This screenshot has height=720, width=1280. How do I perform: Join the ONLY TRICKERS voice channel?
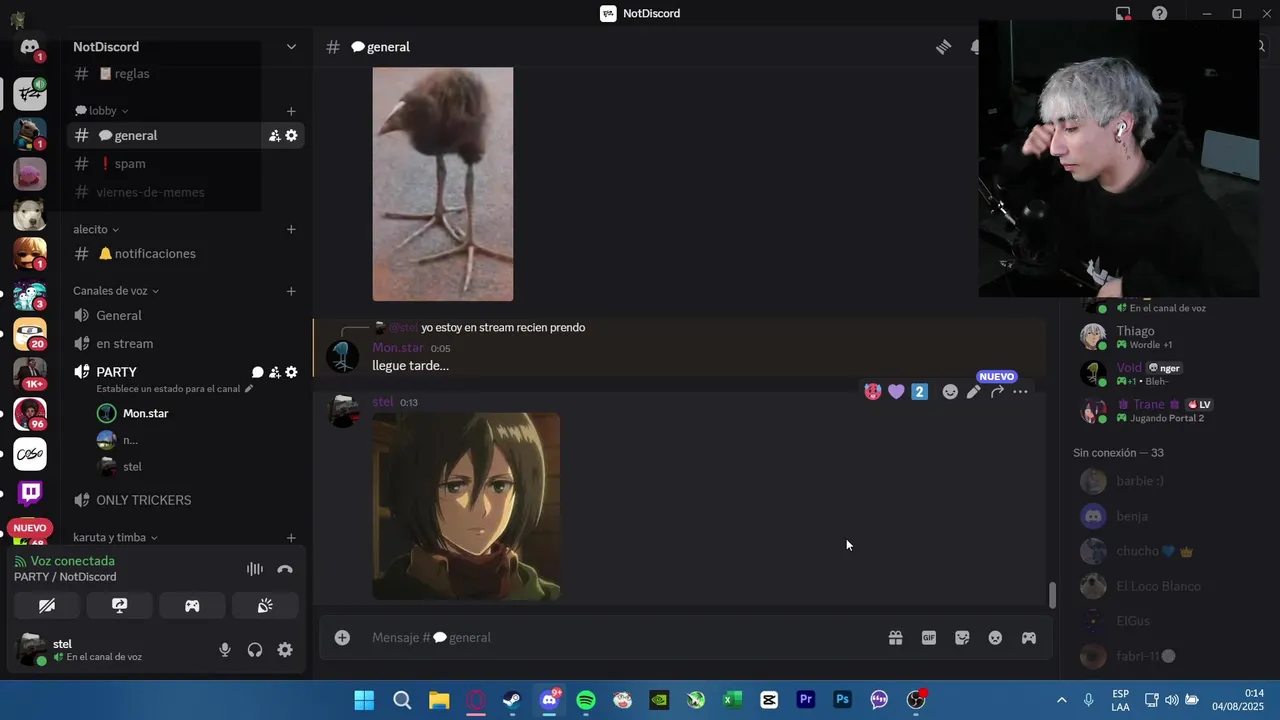[x=185, y=500]
